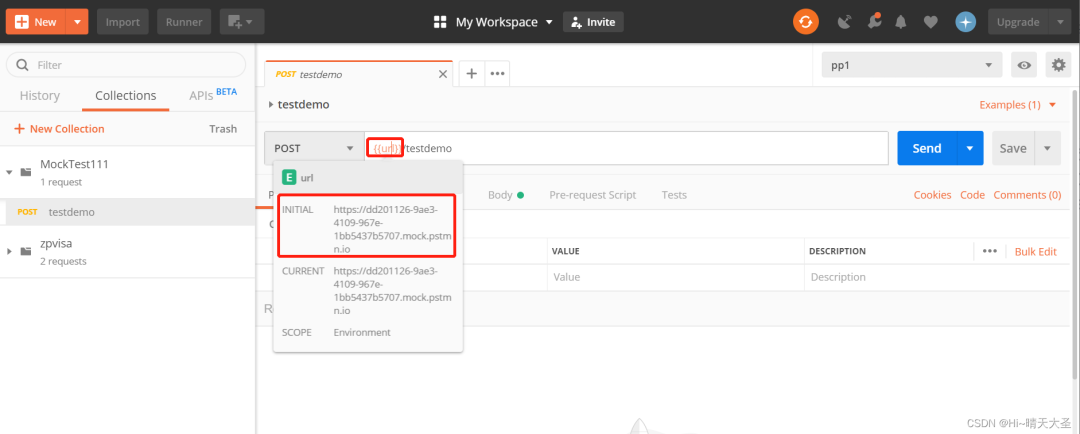Screen dimensions: 1080x434
Task: Click the Environment scope text
Action: pos(362,332)
